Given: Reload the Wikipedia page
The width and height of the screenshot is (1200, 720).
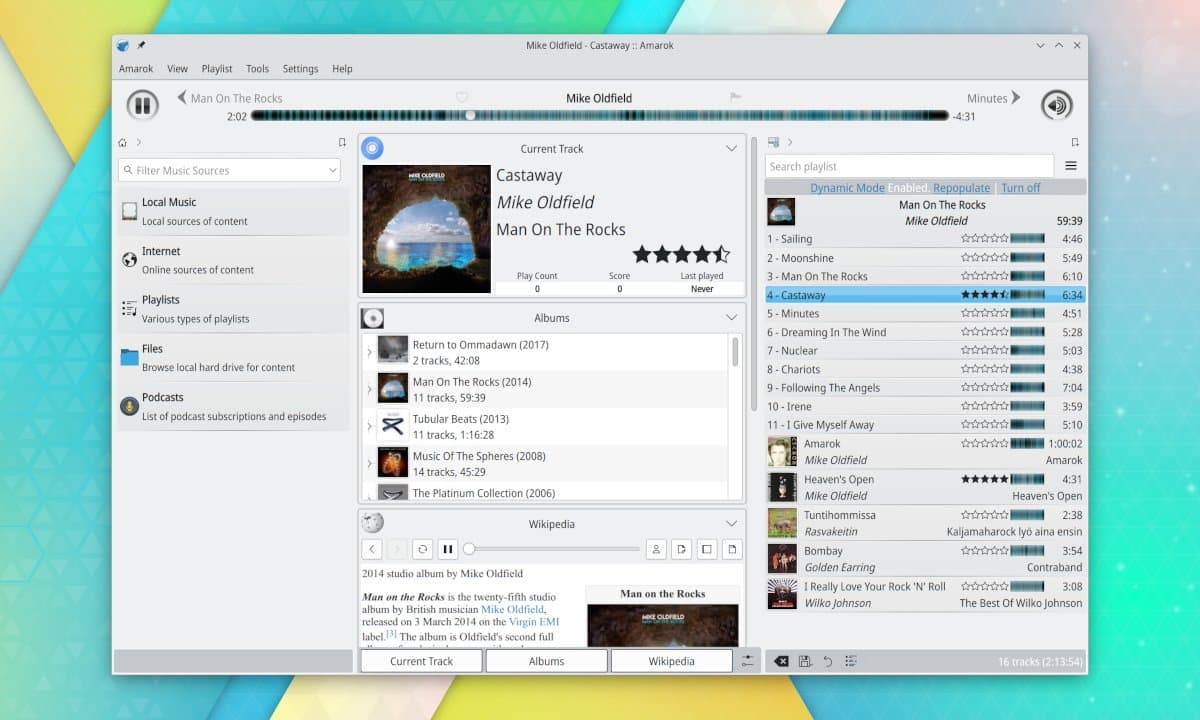Looking at the screenshot, I should (422, 549).
